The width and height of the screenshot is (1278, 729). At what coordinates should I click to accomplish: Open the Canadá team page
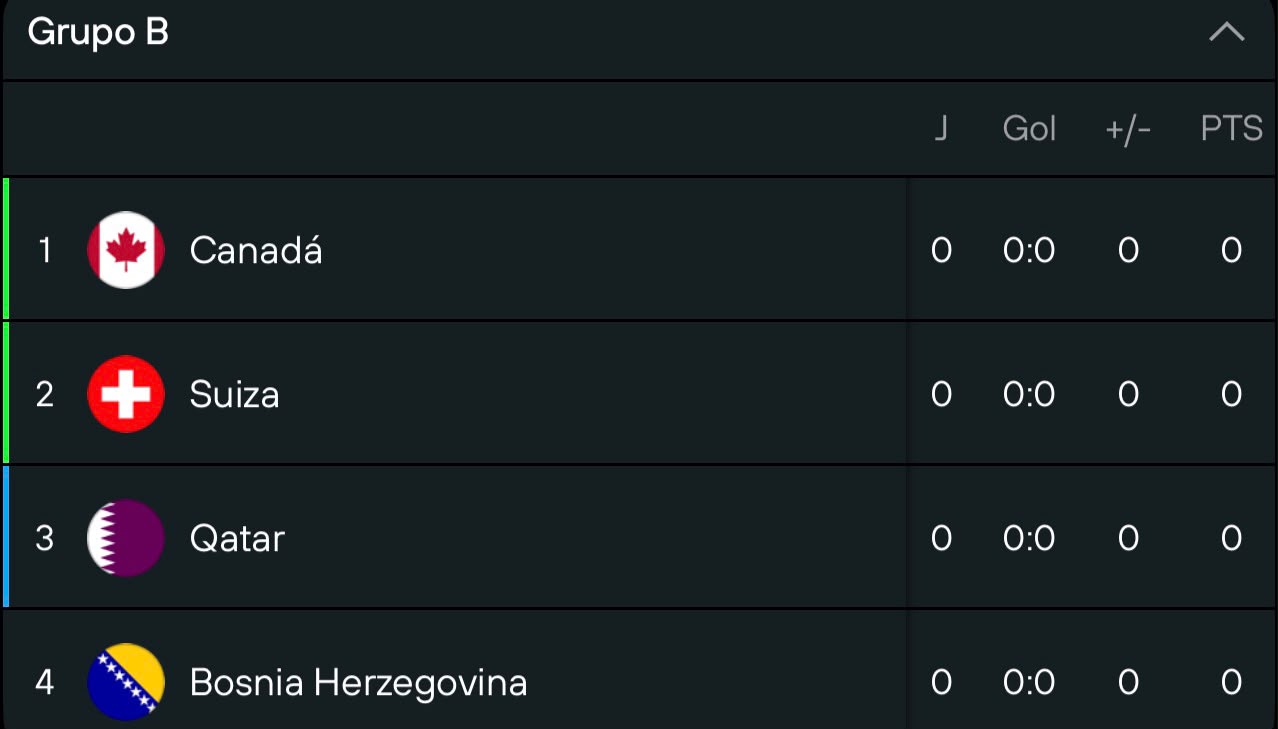click(256, 250)
